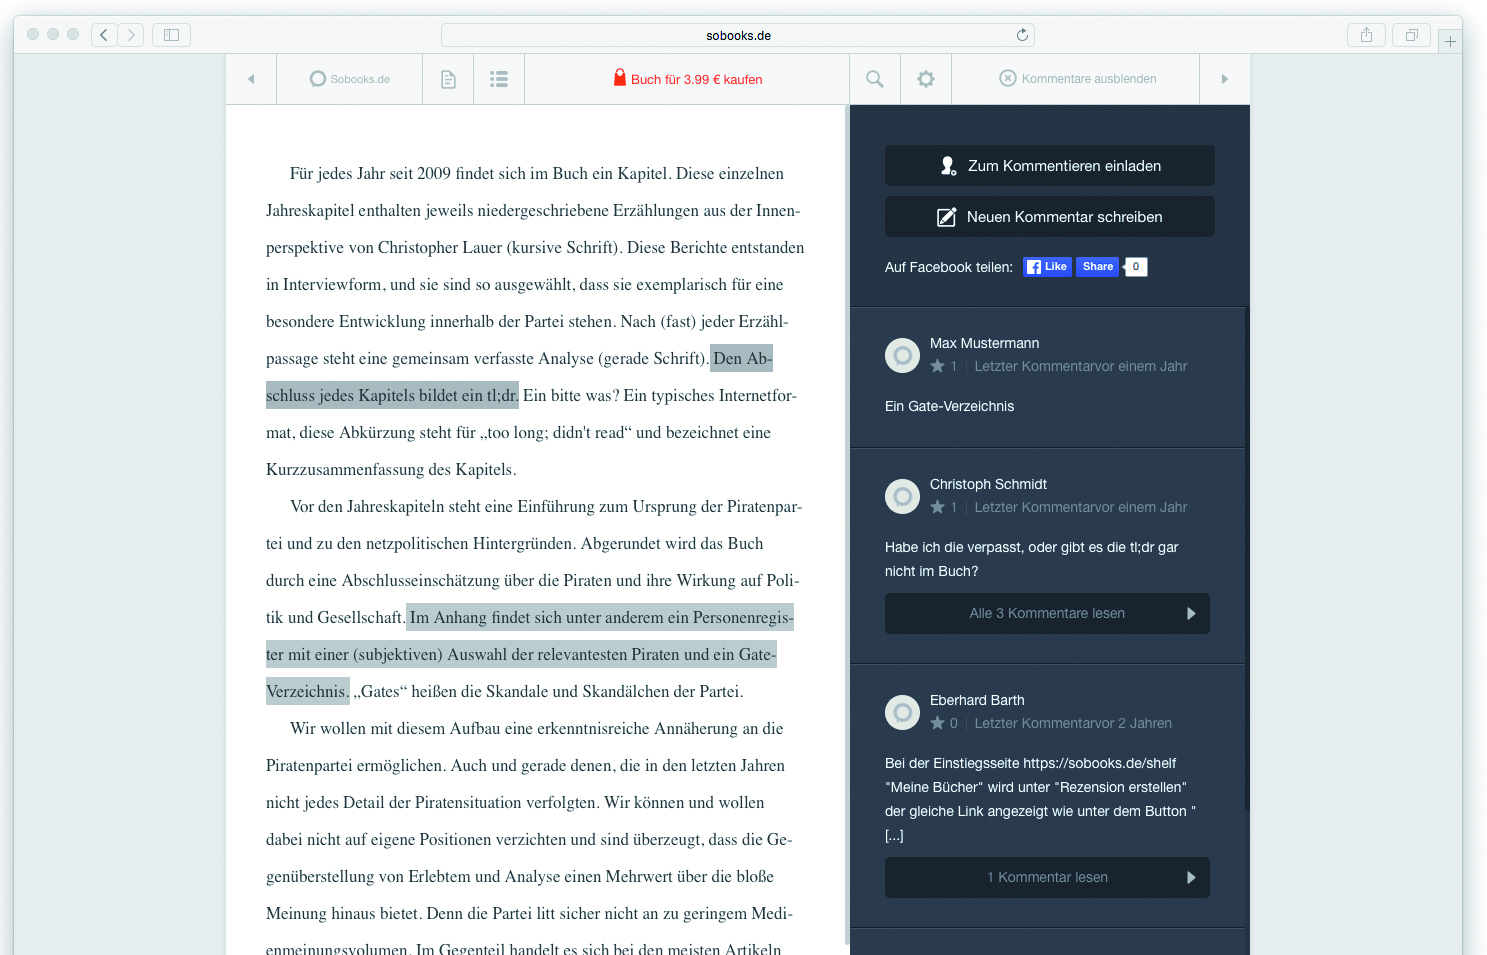This screenshot has height=955, width=1487.
Task: Open the search magnifier in reader toolbar
Action: click(x=875, y=79)
